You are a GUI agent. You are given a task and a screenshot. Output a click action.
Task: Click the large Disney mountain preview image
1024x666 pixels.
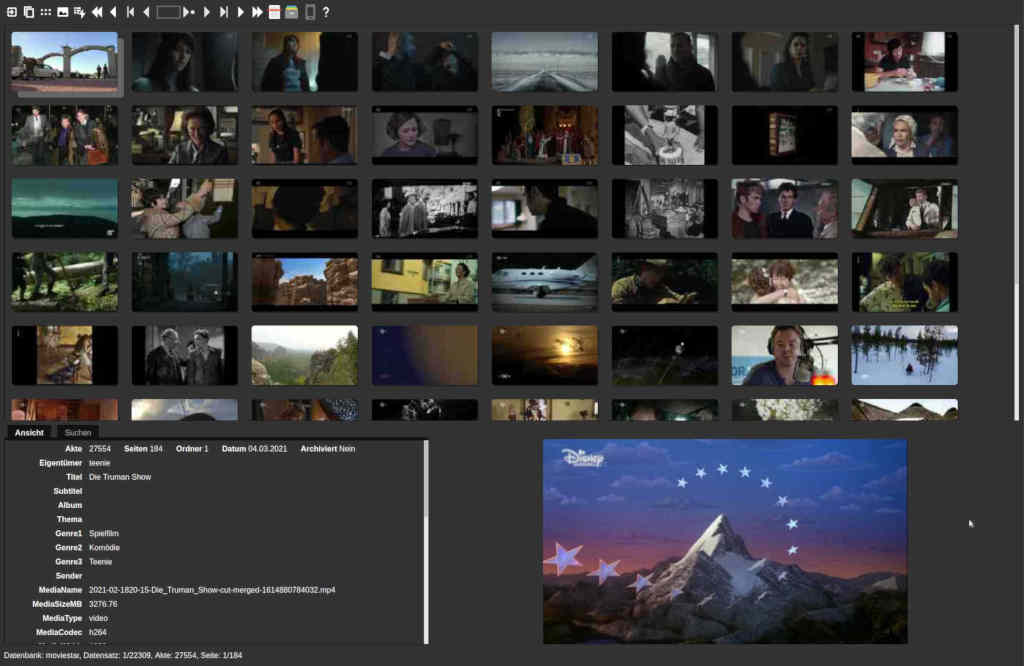(x=725, y=541)
